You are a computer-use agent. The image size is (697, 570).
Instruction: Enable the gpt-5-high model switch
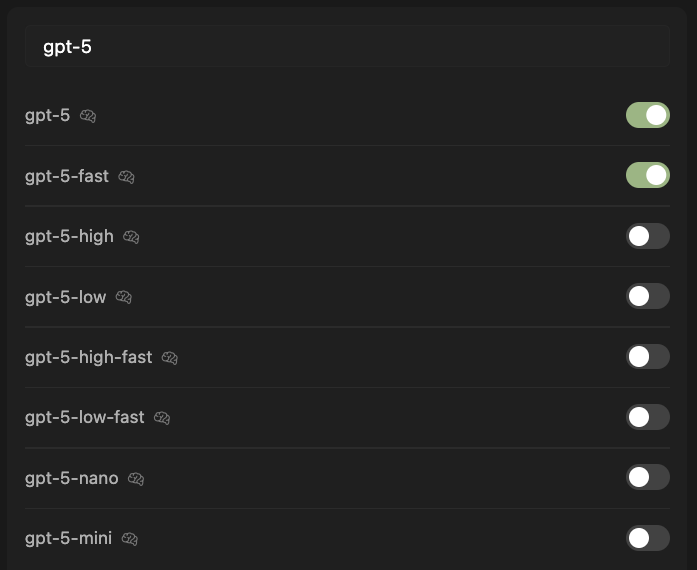pyautogui.click(x=648, y=236)
